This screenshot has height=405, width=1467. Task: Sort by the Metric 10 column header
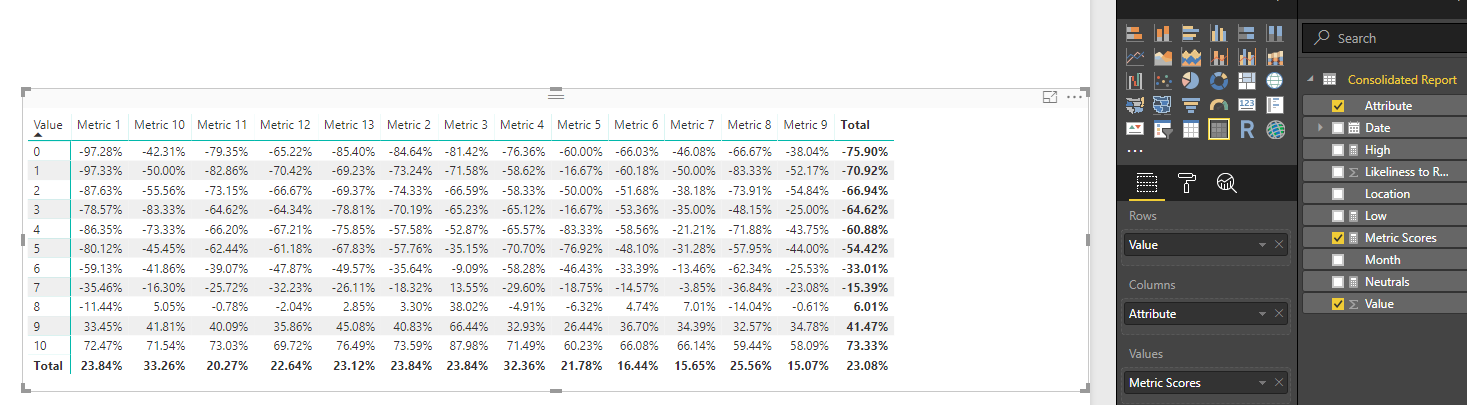click(160, 125)
